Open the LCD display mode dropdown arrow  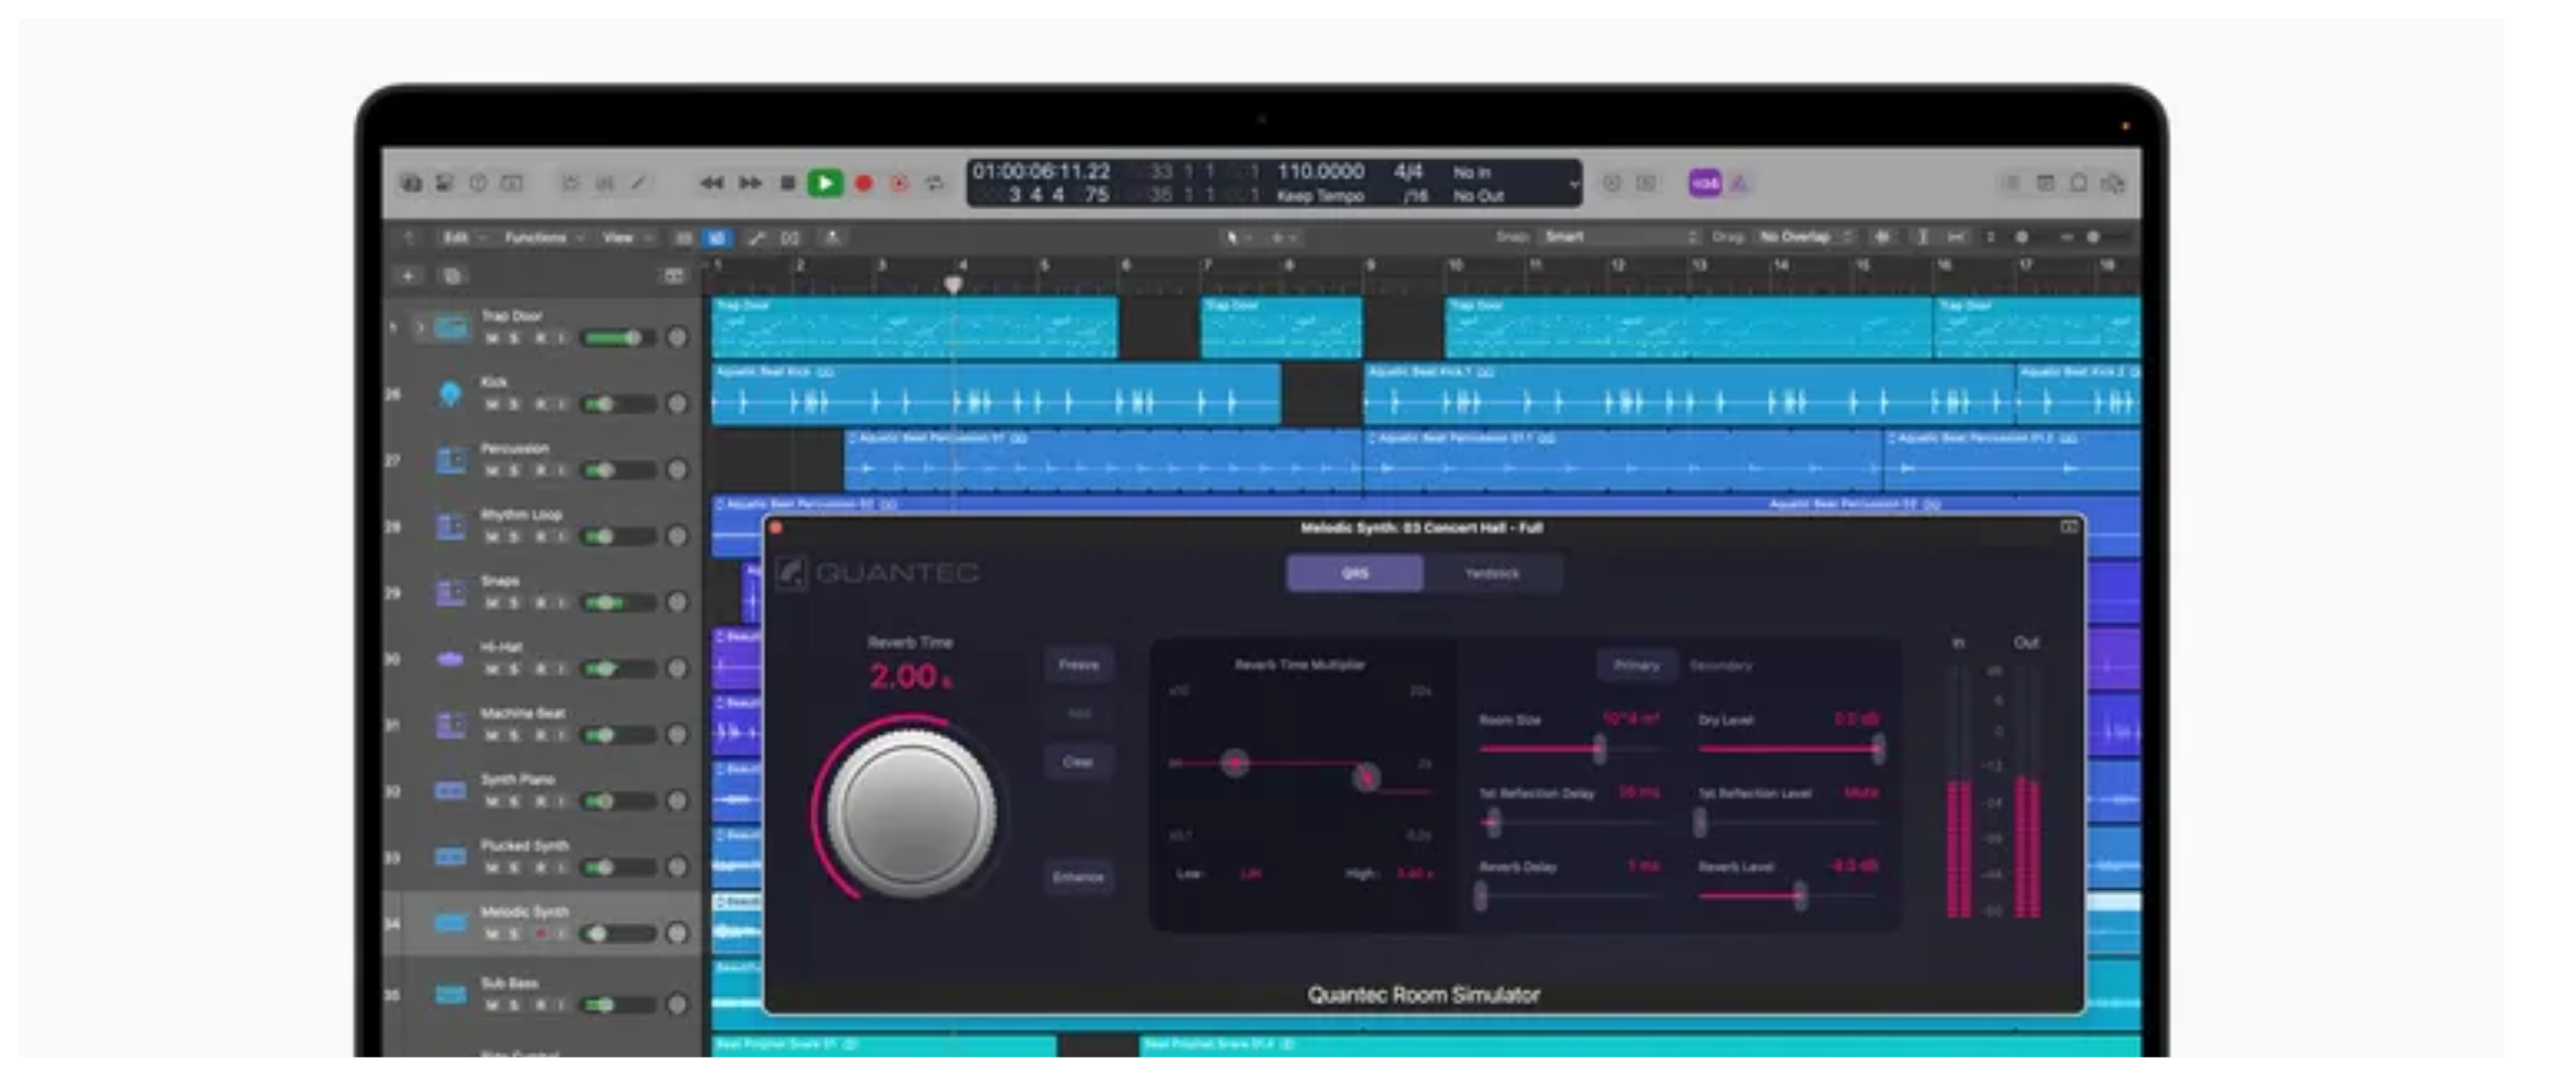(x=1573, y=183)
